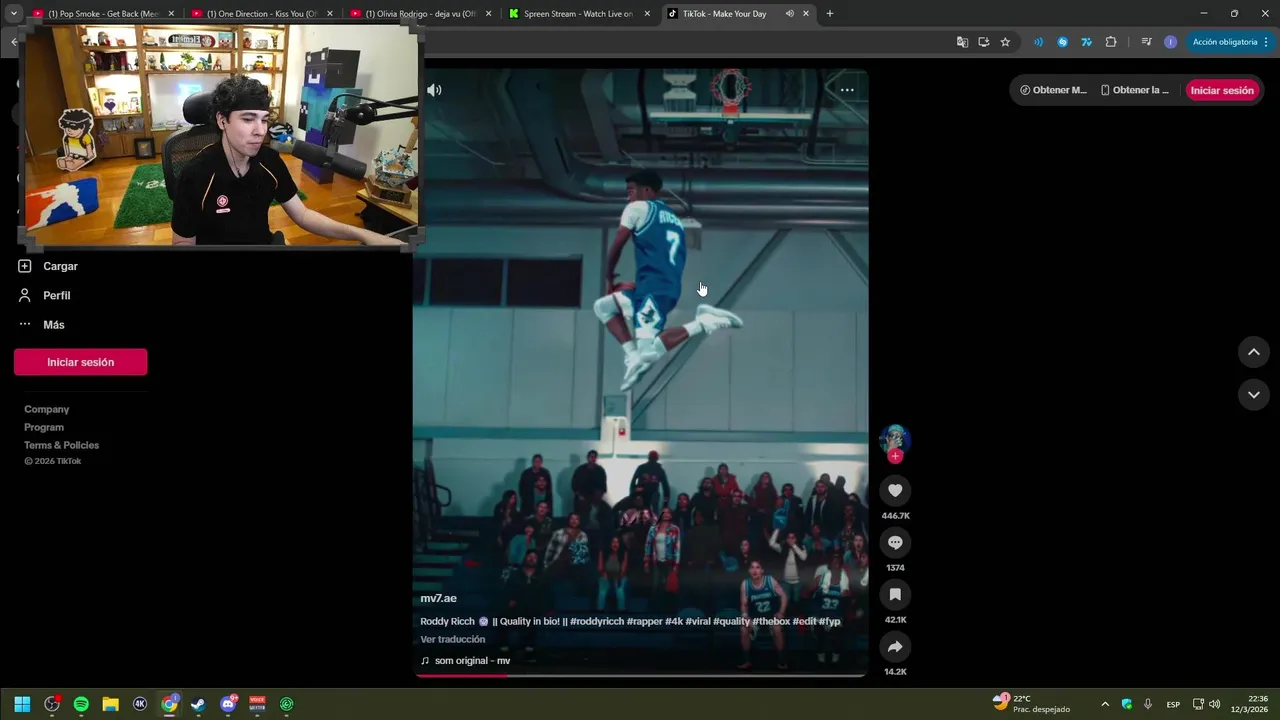Show hidden system tray icons
Image resolution: width=1280 pixels, height=720 pixels.
coord(1105,704)
